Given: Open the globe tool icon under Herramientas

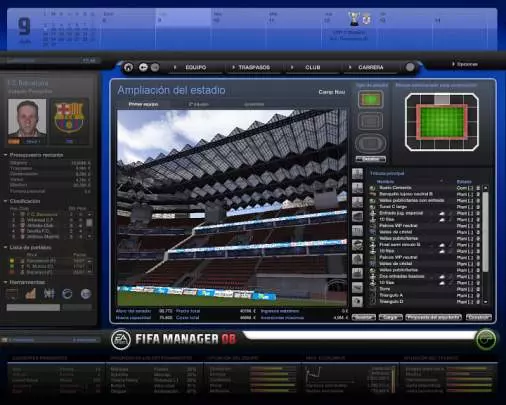Looking at the screenshot, I should point(86,294).
